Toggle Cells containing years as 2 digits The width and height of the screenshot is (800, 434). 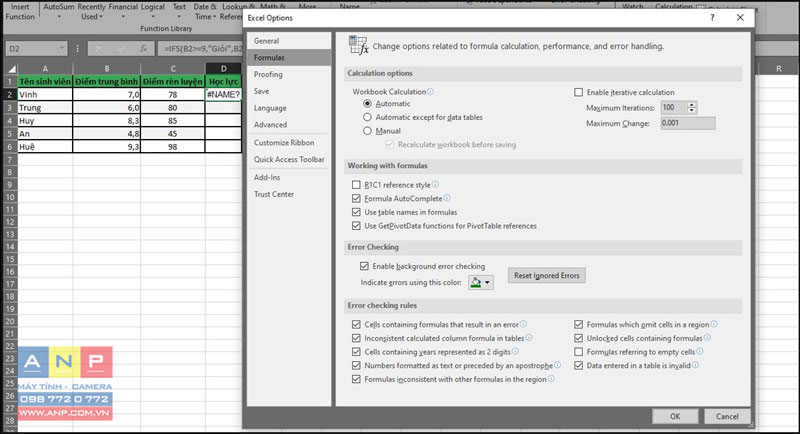pos(356,352)
